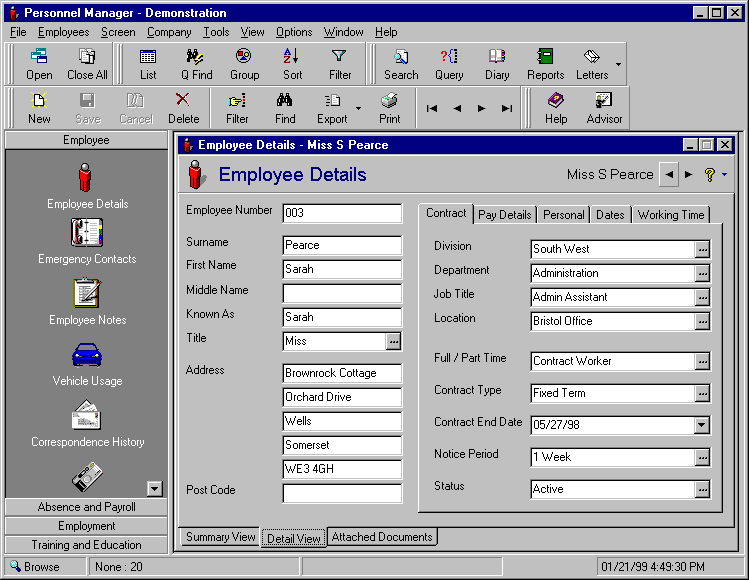Open the Tools menu
This screenshot has width=749, height=580.
[216, 32]
